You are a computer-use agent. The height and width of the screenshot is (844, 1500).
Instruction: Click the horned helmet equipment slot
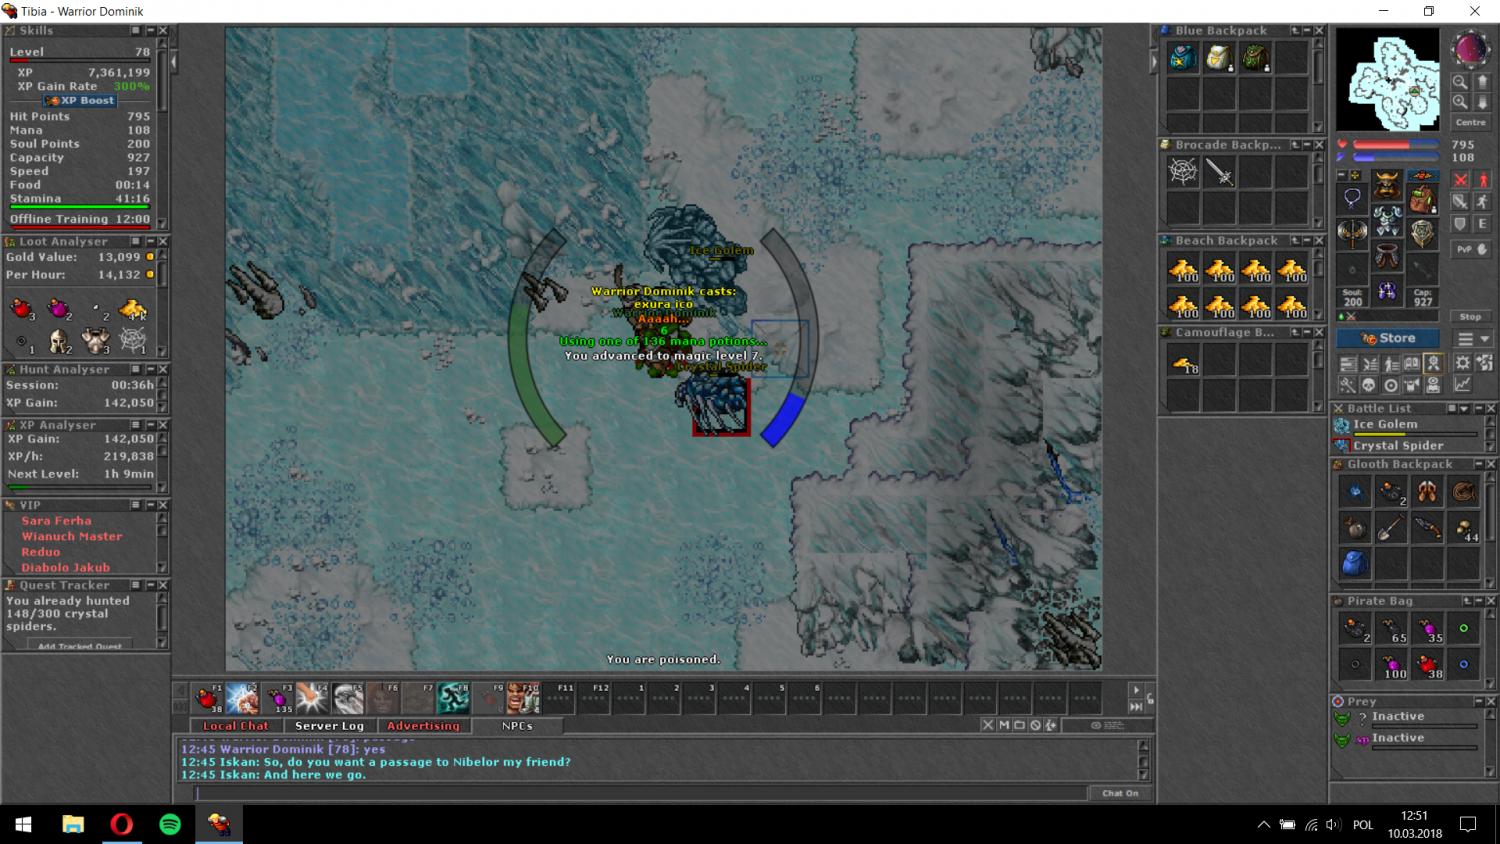click(x=1386, y=186)
